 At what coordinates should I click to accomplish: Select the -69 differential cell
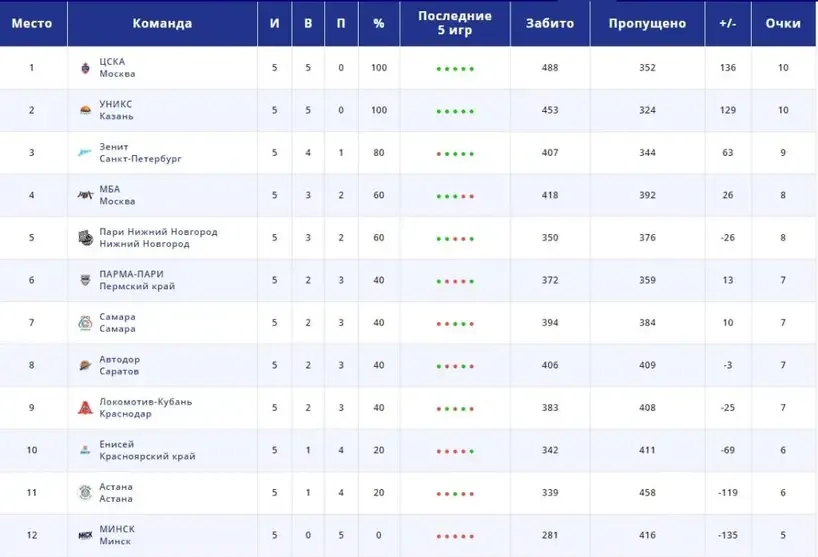[728, 450]
